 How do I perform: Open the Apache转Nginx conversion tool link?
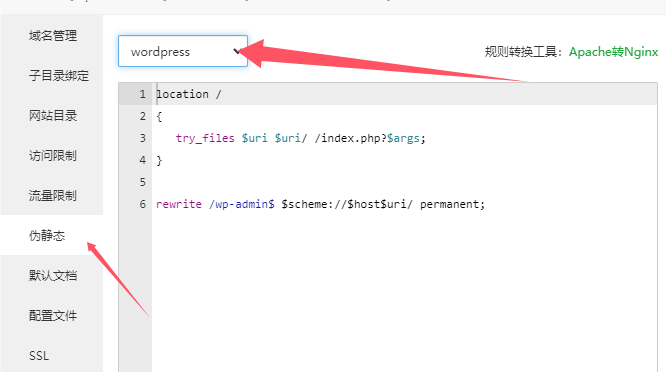click(613, 52)
